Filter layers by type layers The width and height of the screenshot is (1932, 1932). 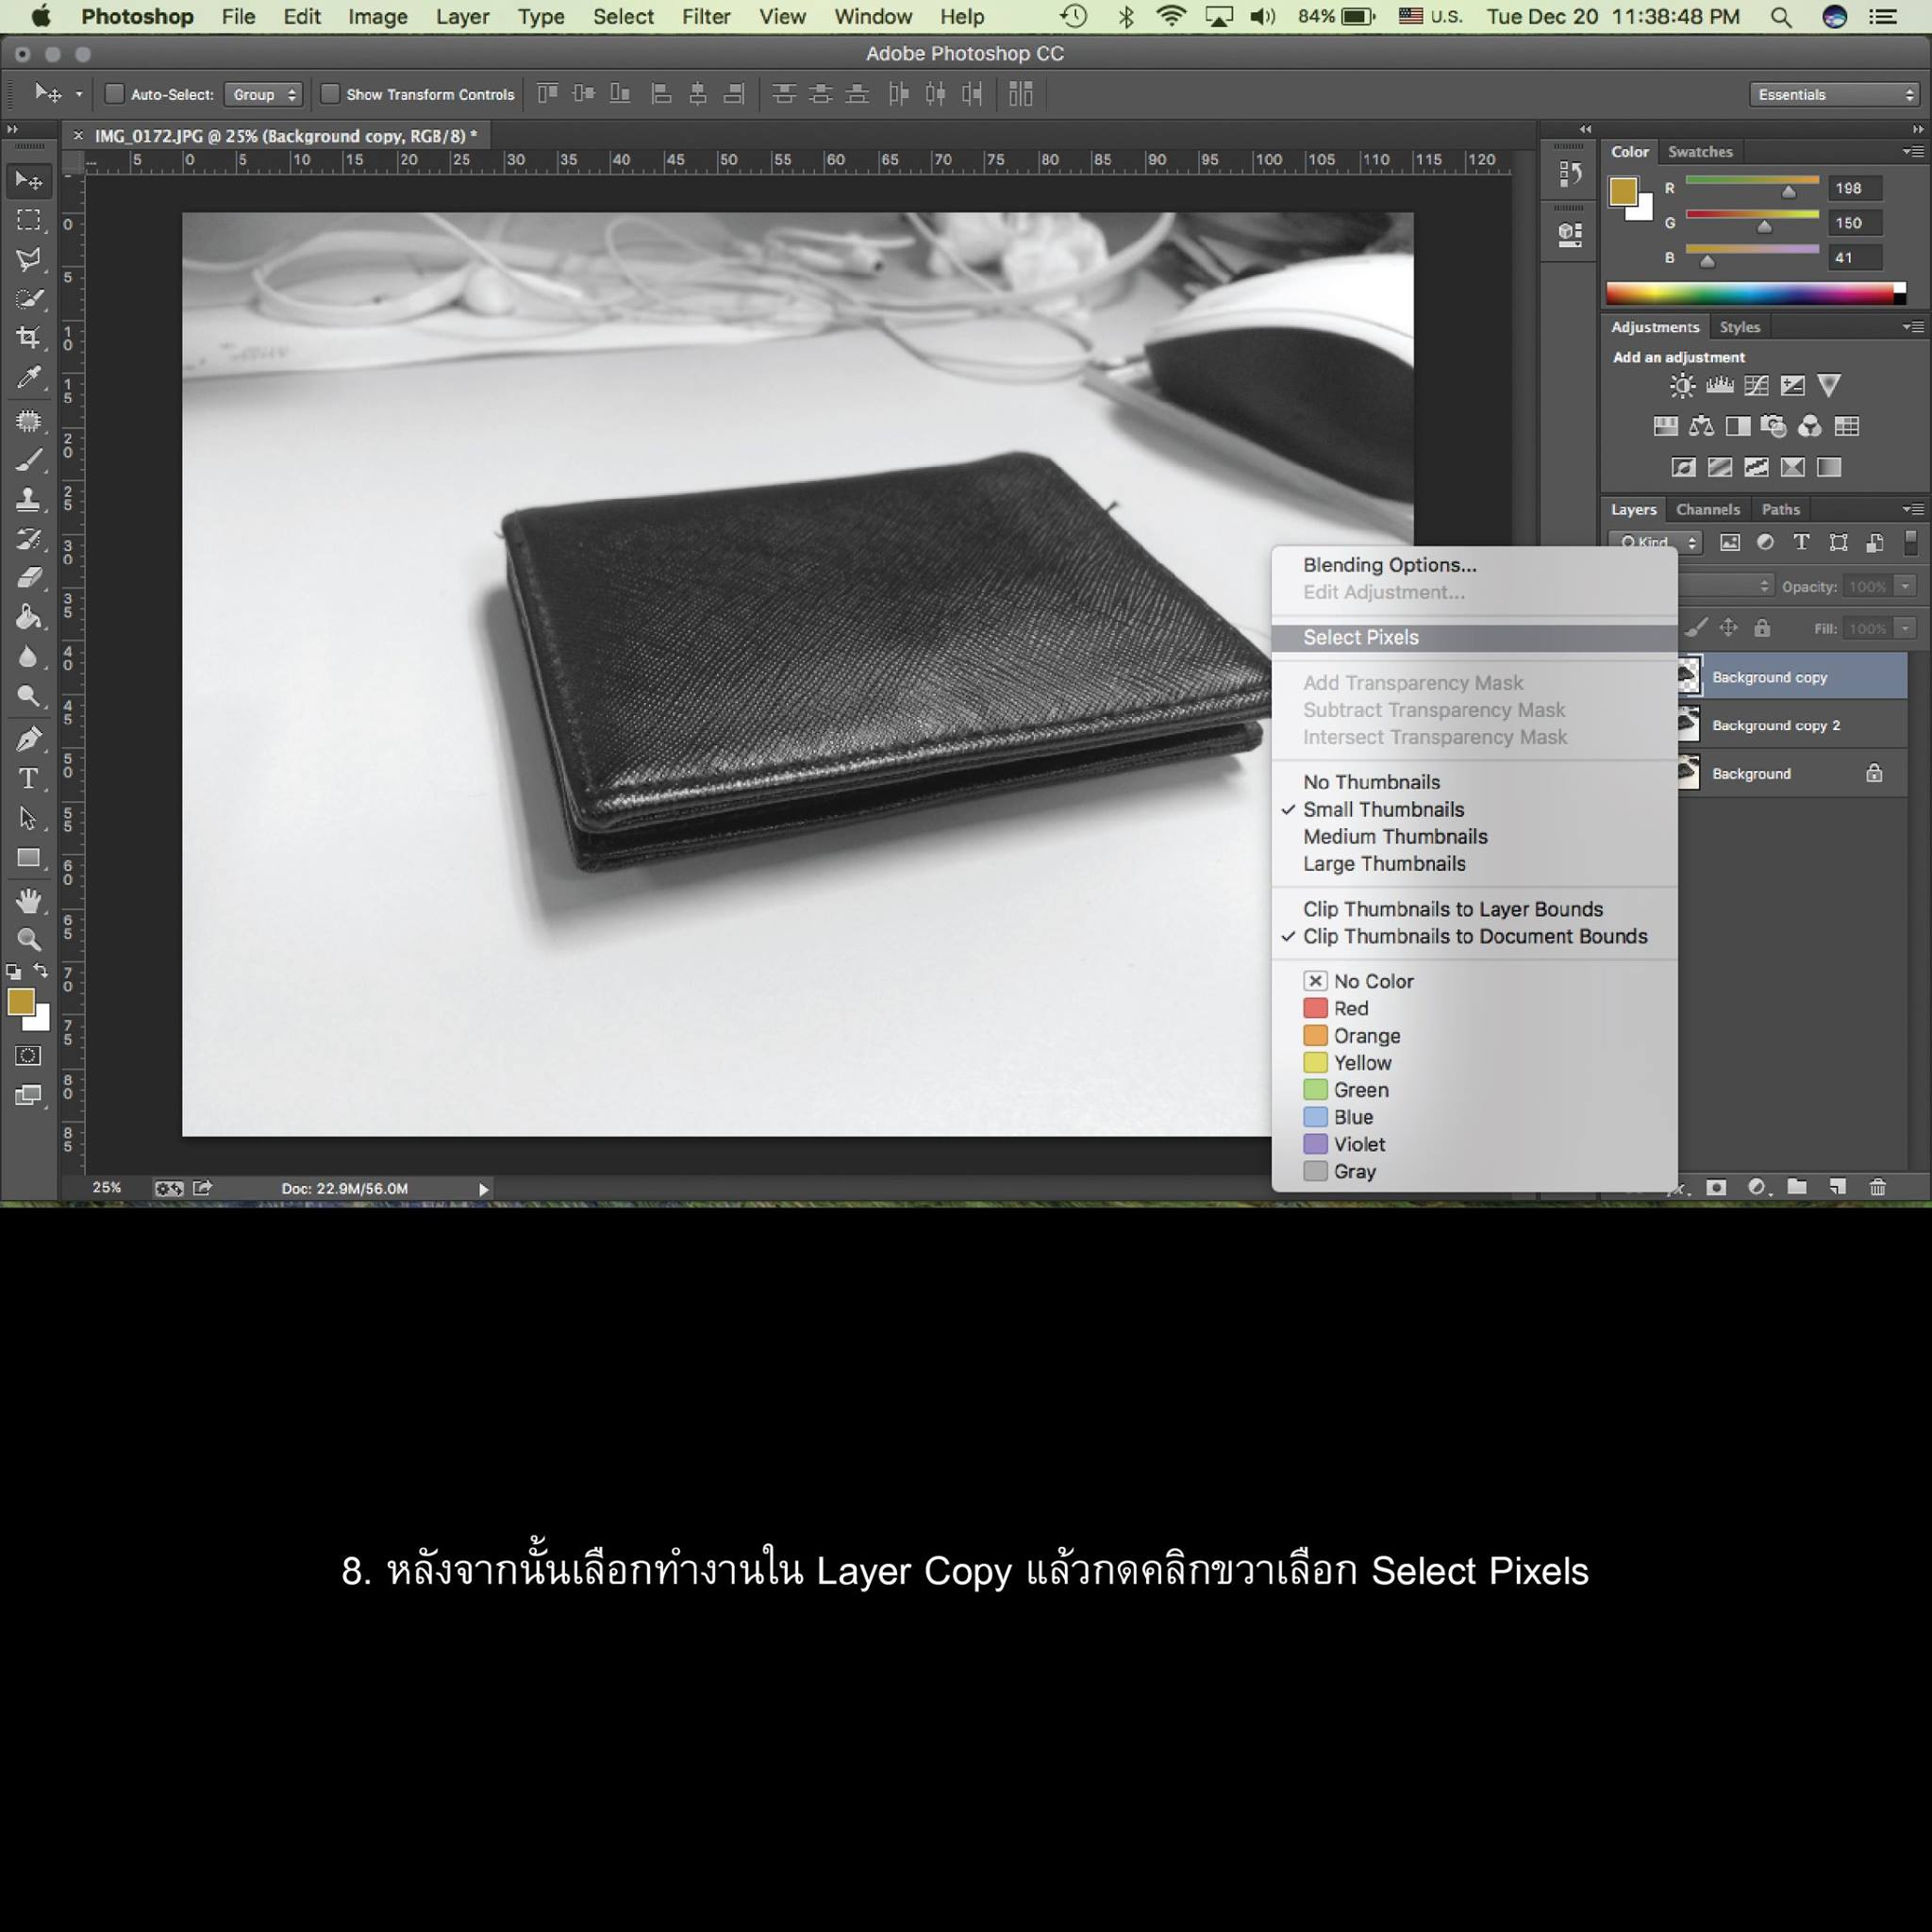[1801, 542]
